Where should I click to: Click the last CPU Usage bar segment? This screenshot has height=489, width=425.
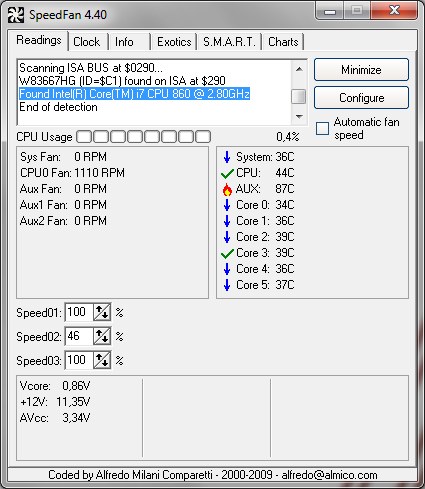203,137
